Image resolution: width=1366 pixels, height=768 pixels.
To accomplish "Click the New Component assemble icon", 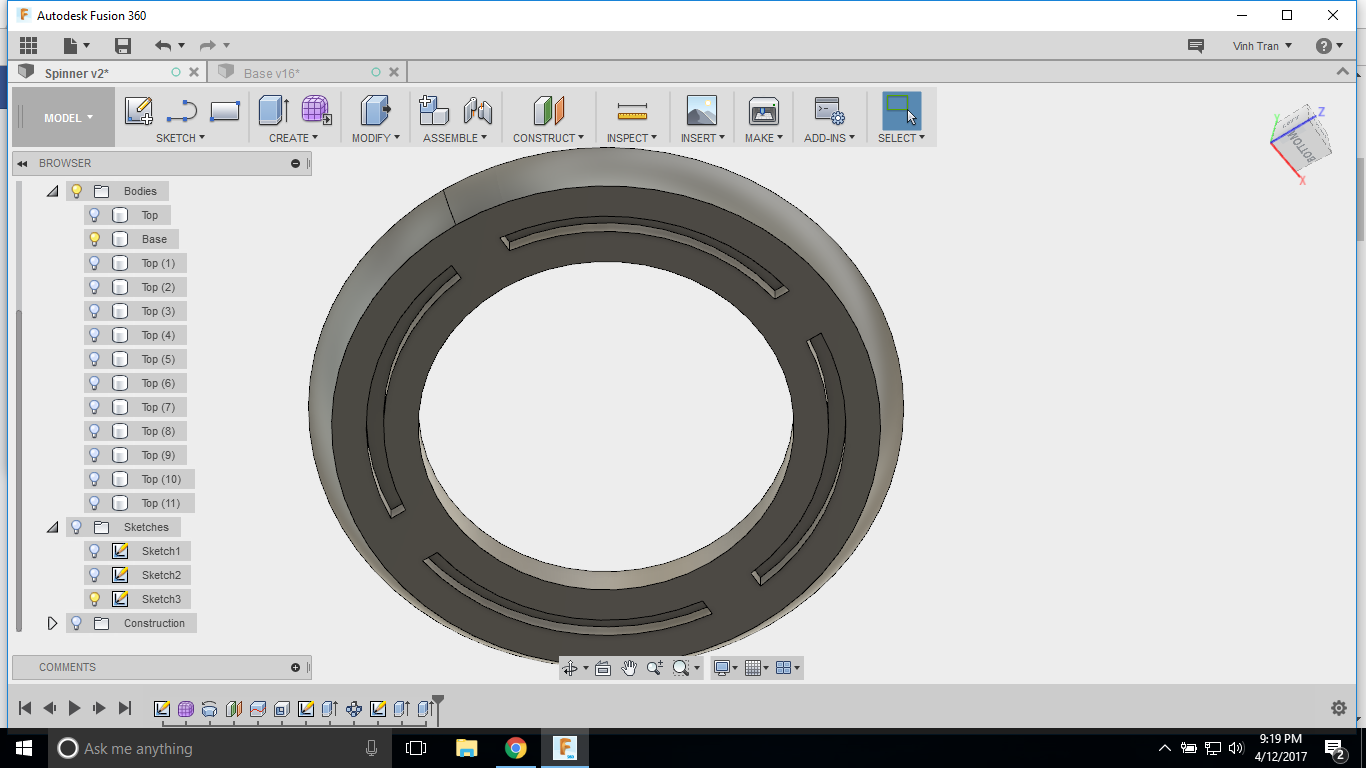I will click(434, 111).
